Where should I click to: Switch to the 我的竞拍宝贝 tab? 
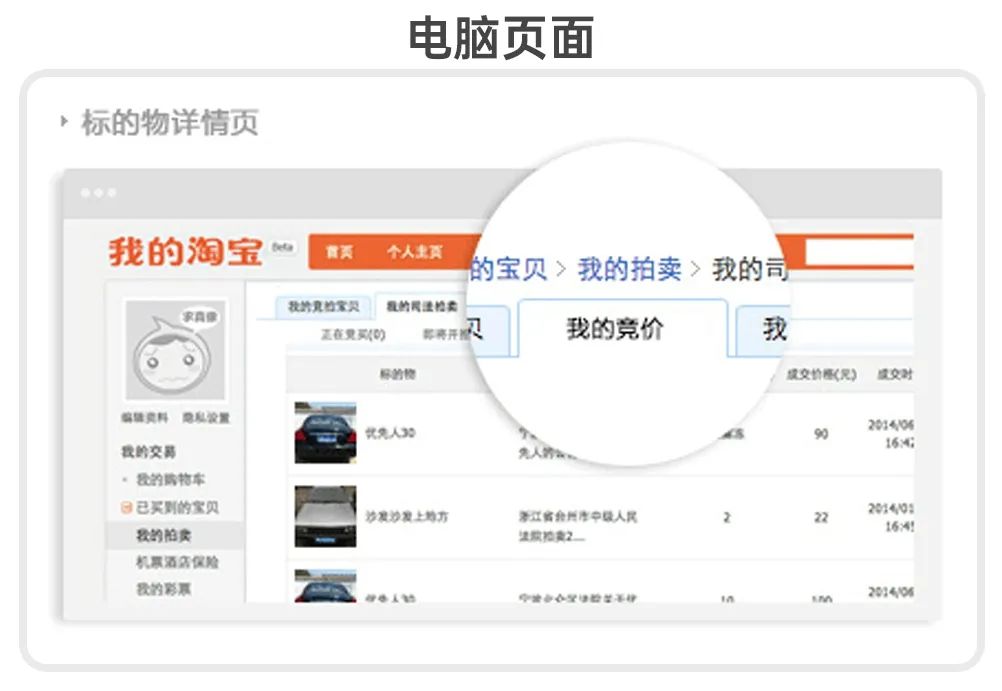(x=323, y=307)
